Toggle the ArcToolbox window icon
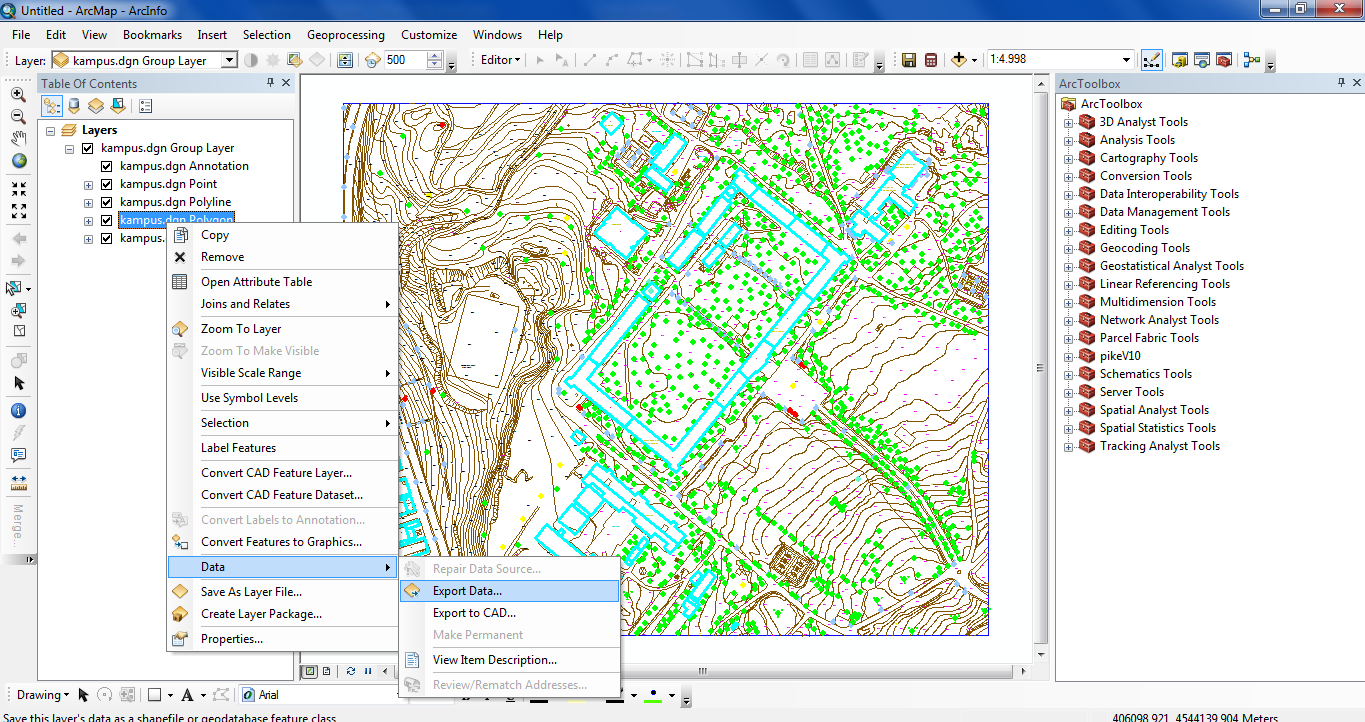Viewport: 1365px width, 722px height. tap(1223, 60)
